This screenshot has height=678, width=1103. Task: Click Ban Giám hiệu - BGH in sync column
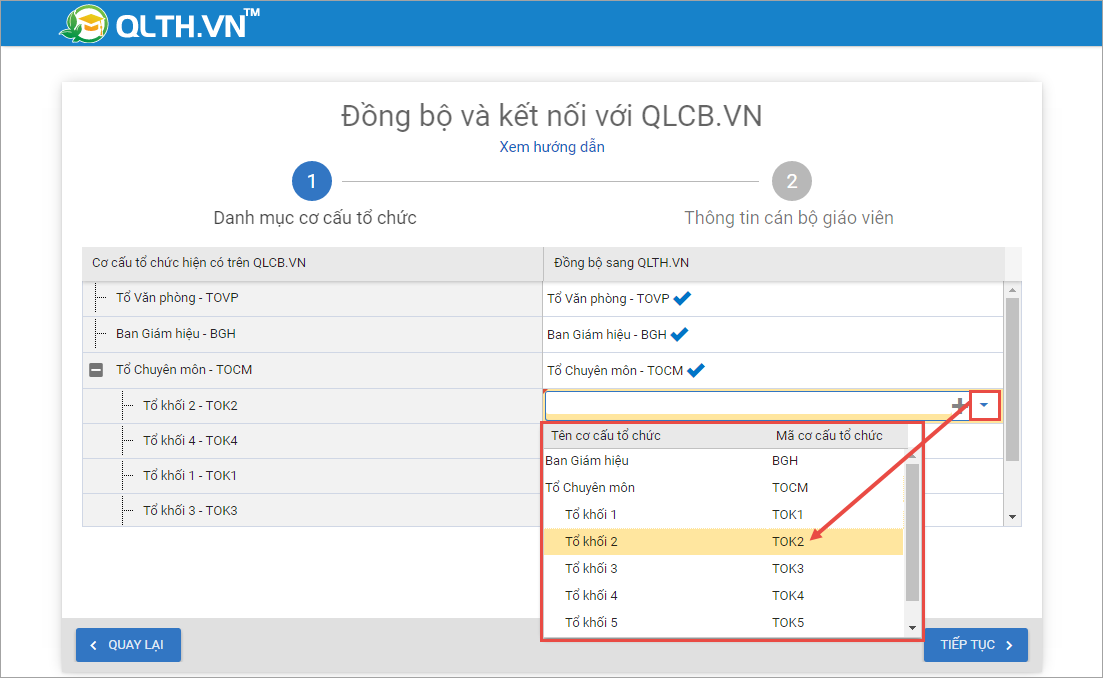click(606, 335)
